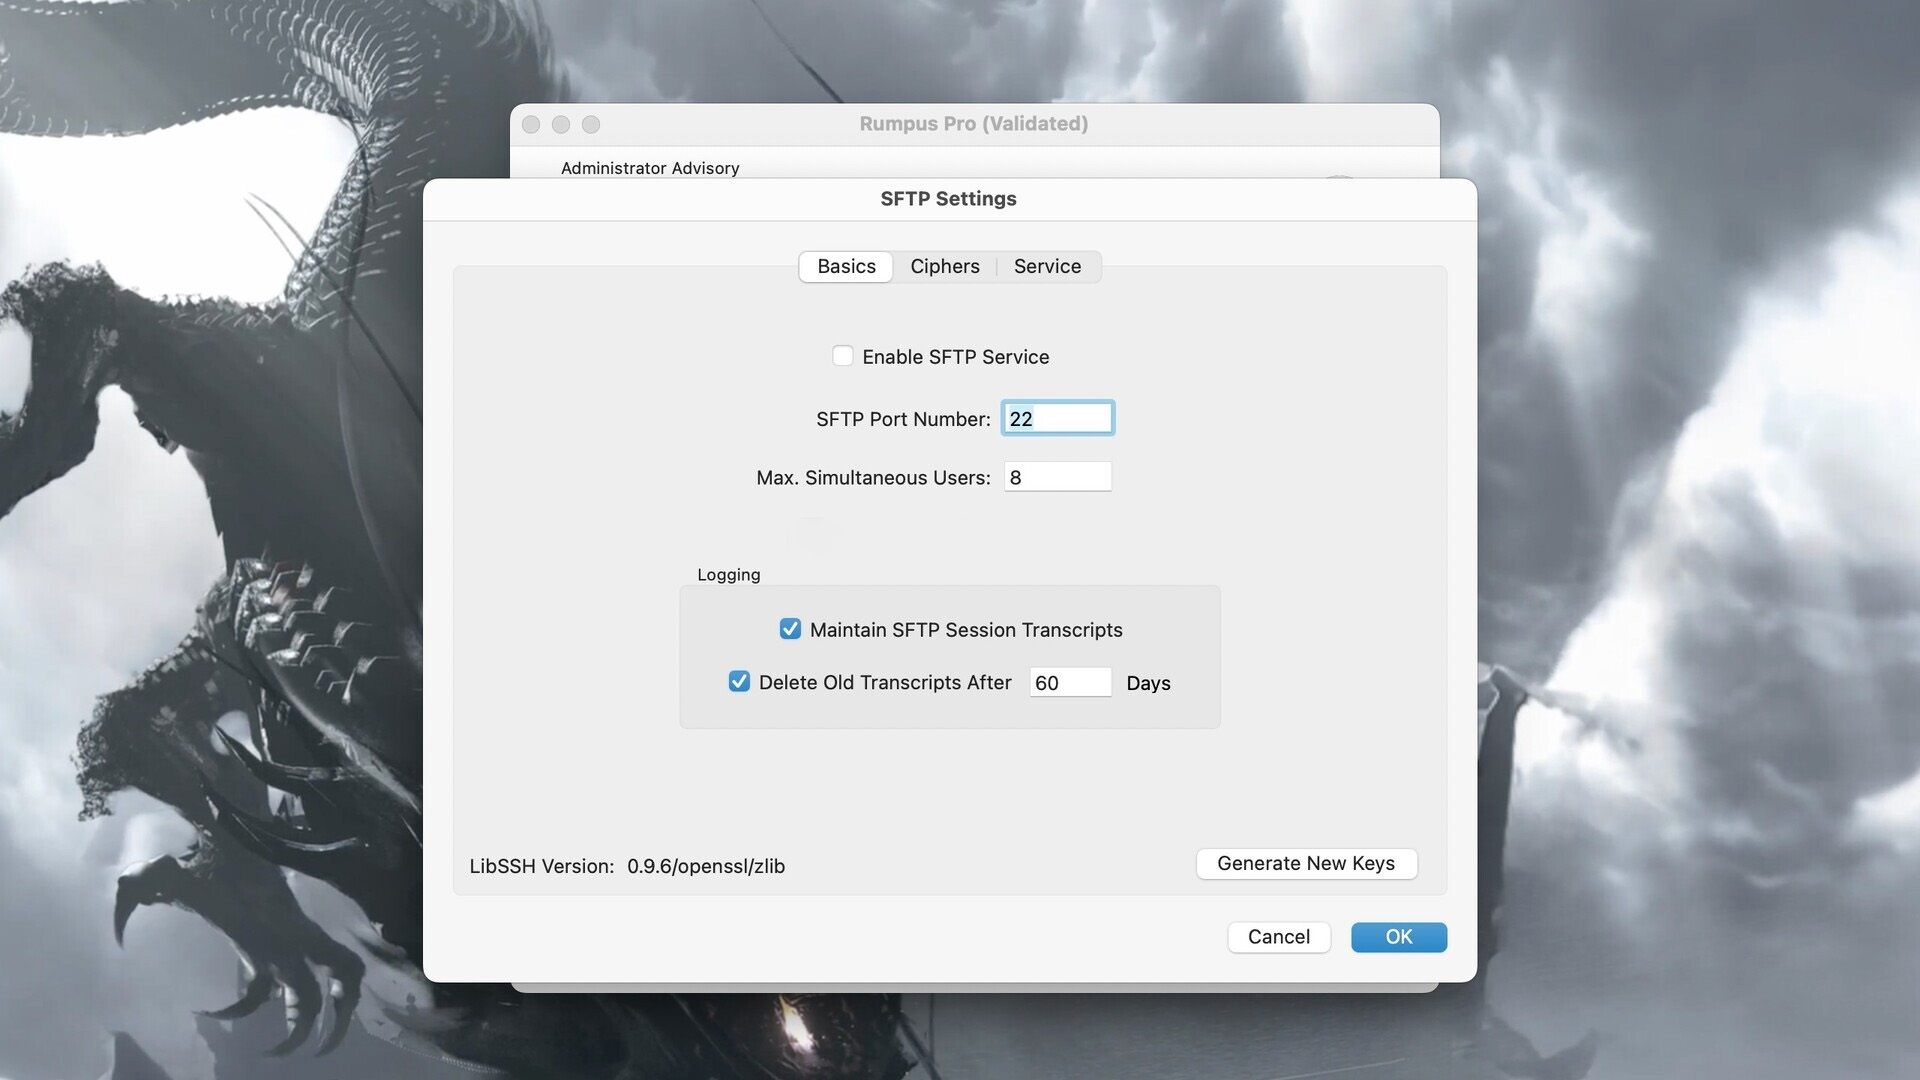Toggle Maintain SFTP Session Transcripts on
Image resolution: width=1920 pixels, height=1080 pixels.
tap(790, 629)
